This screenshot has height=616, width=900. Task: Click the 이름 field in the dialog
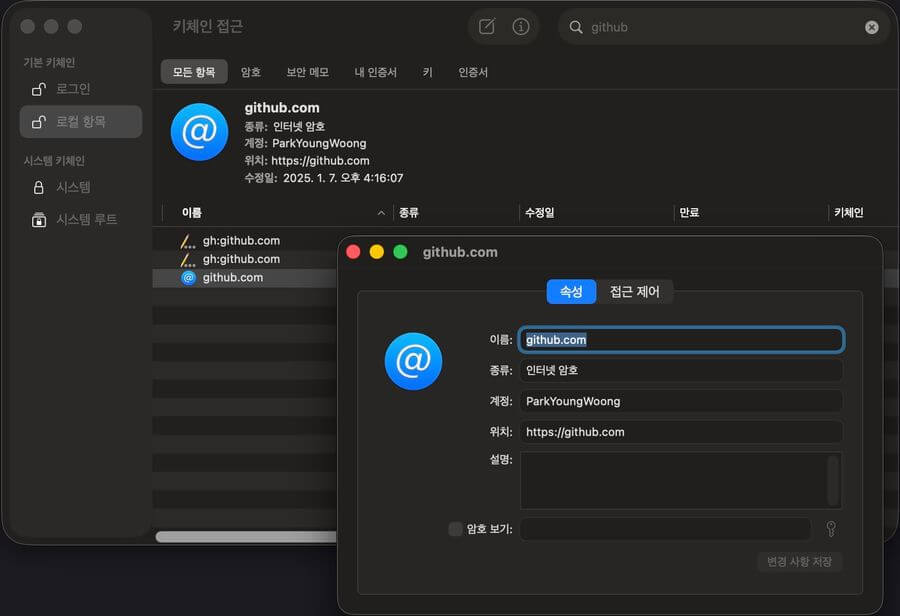681,340
